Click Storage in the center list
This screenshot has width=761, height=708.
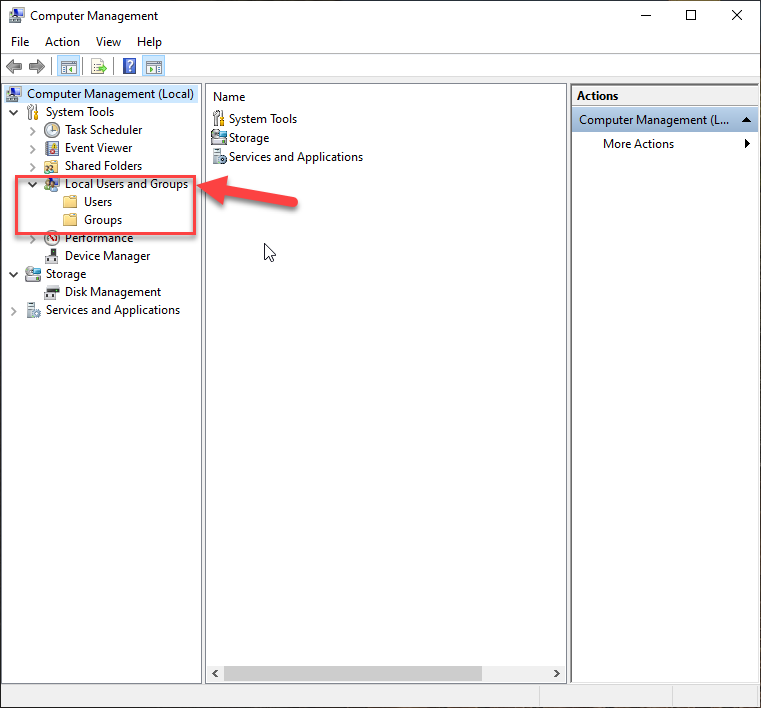[248, 138]
